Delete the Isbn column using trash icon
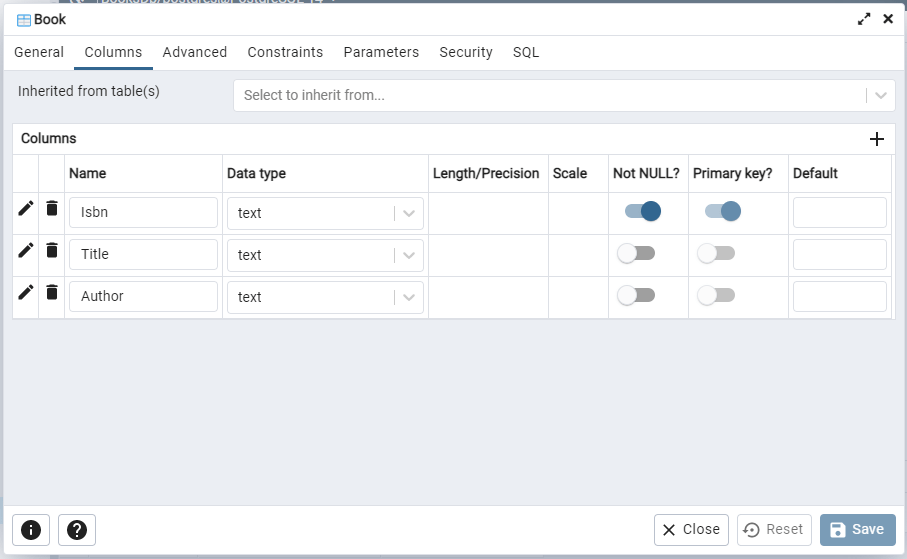907x559 pixels. pos(52,209)
